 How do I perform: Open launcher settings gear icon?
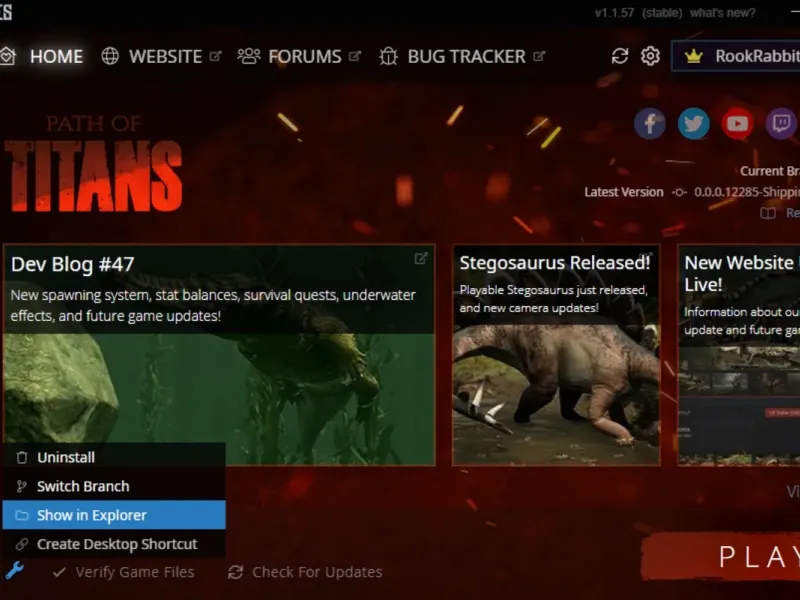tap(651, 56)
